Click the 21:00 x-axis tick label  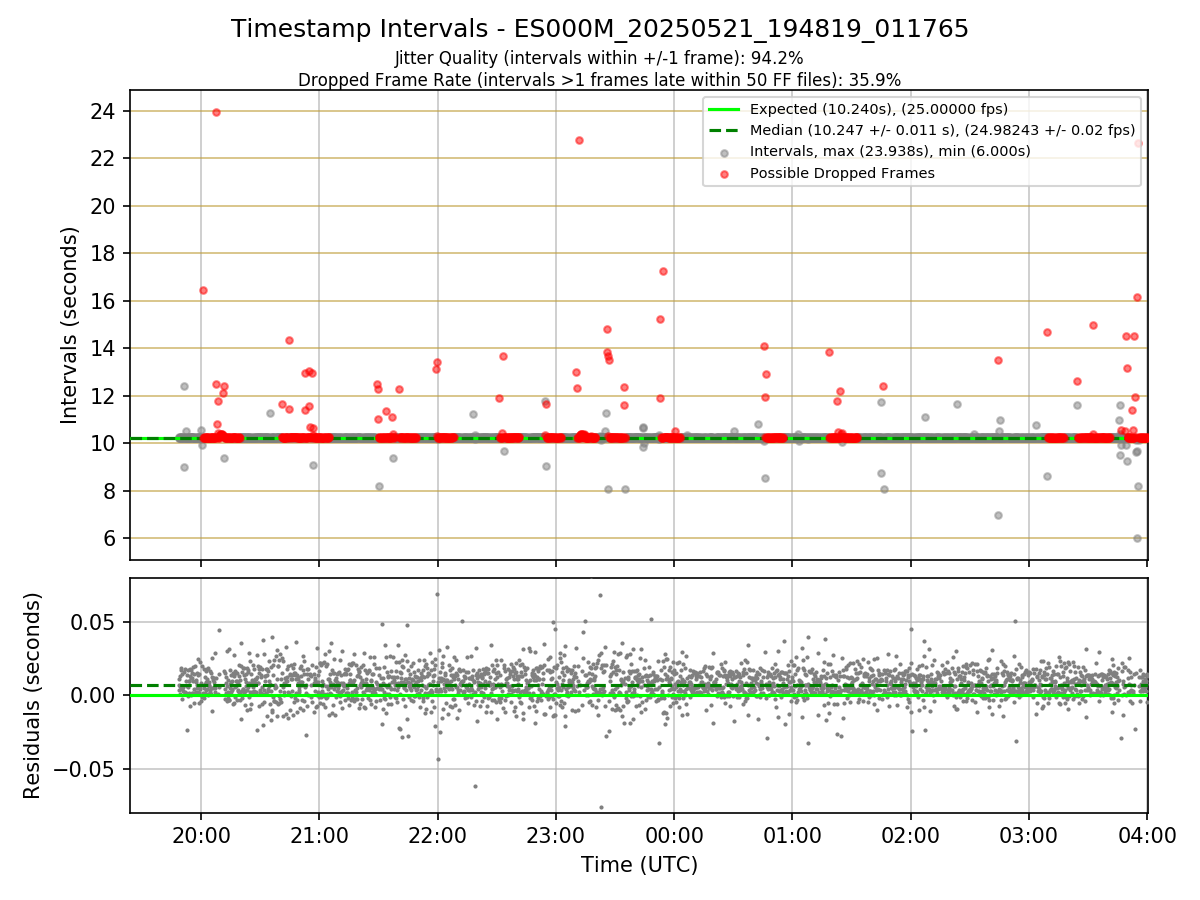coord(319,834)
